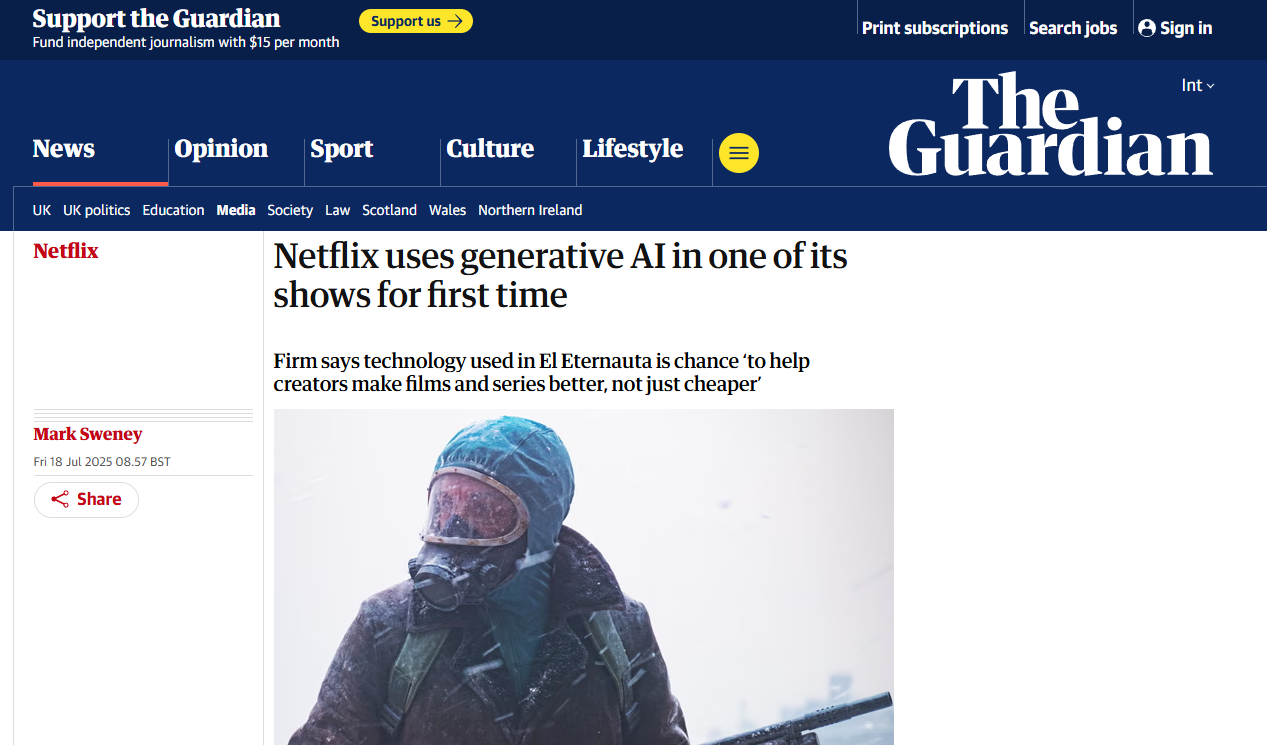Image resolution: width=1267 pixels, height=745 pixels.
Task: Expand the Int edition dropdown
Action: [x=1198, y=86]
